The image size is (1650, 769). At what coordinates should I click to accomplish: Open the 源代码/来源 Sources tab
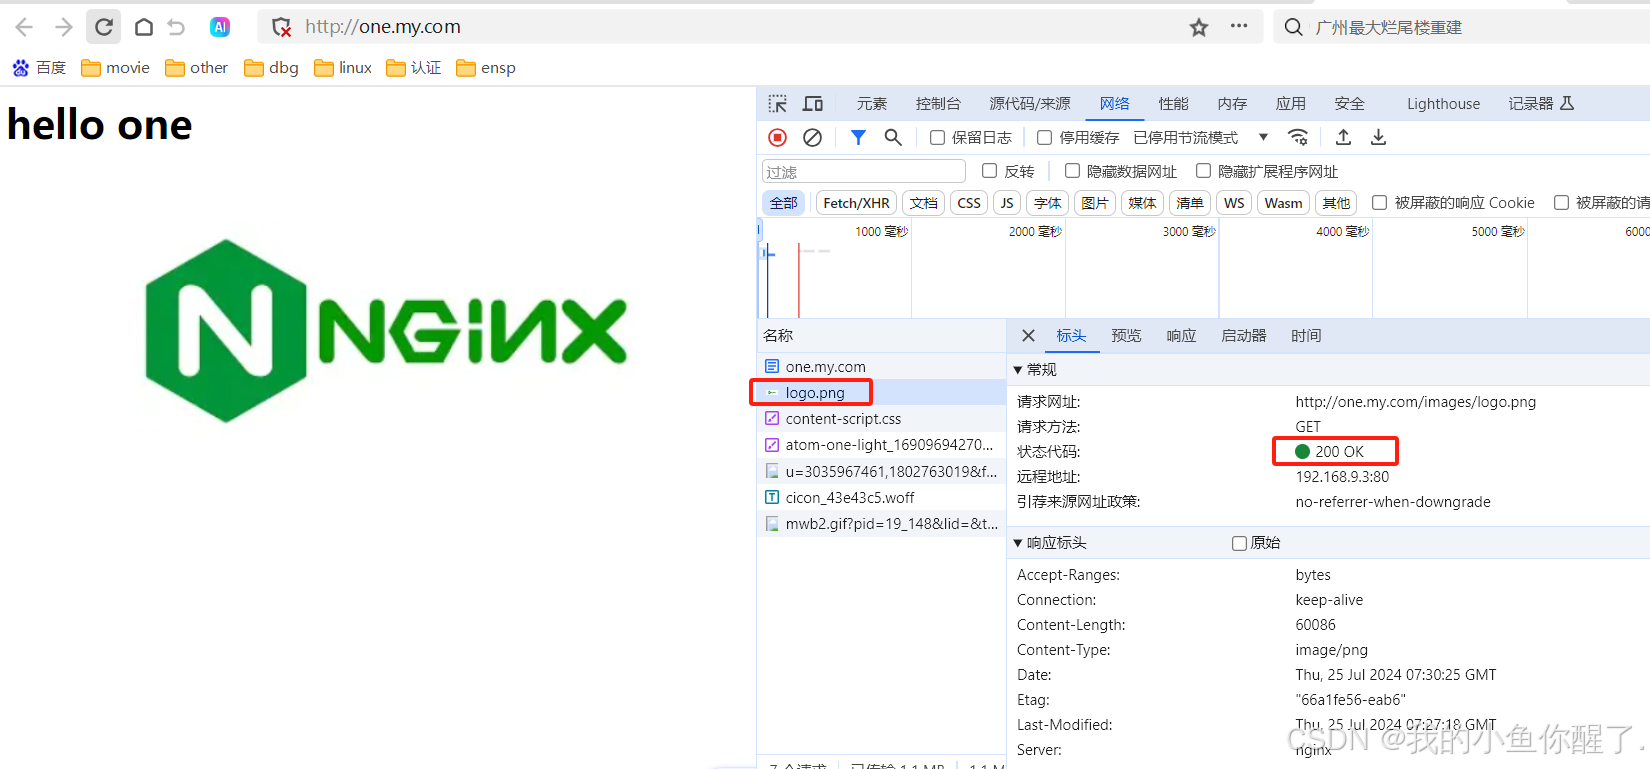tap(1030, 104)
